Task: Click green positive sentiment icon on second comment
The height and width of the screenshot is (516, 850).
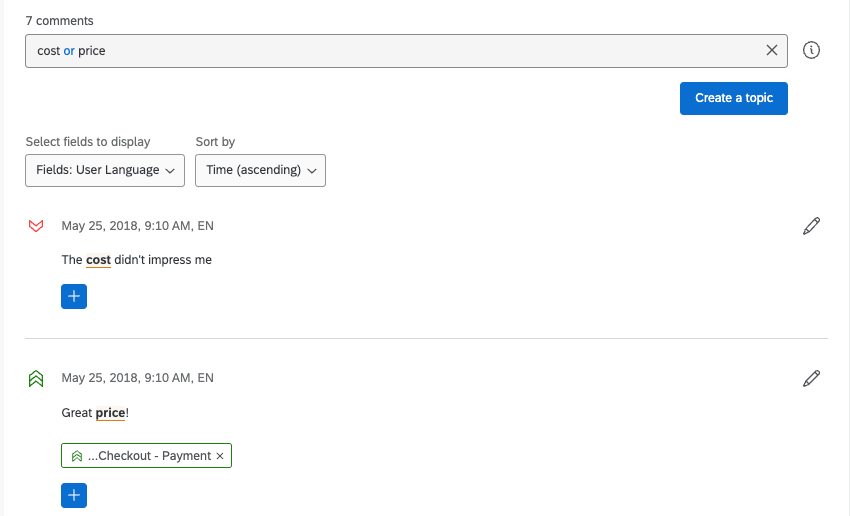Action: (x=37, y=378)
